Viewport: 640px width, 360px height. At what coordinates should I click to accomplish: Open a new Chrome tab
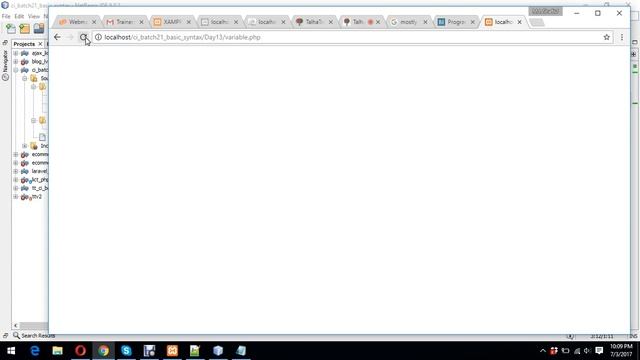pos(537,22)
